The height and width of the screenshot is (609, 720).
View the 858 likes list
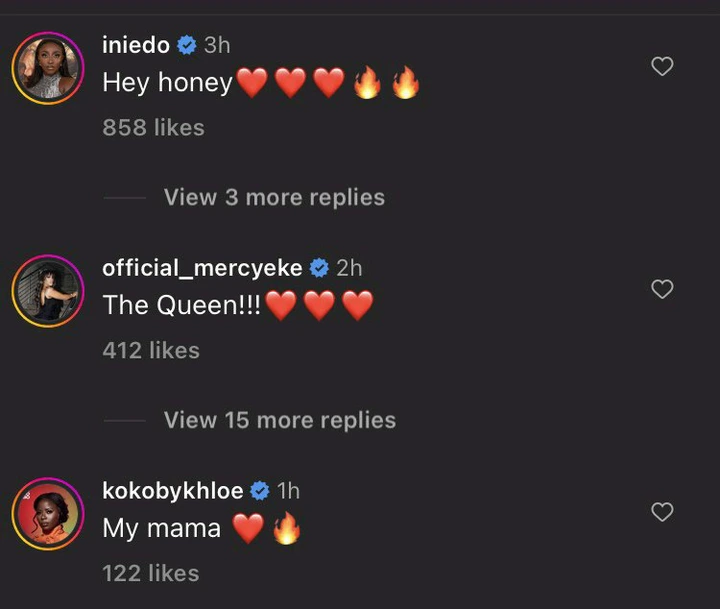153,128
